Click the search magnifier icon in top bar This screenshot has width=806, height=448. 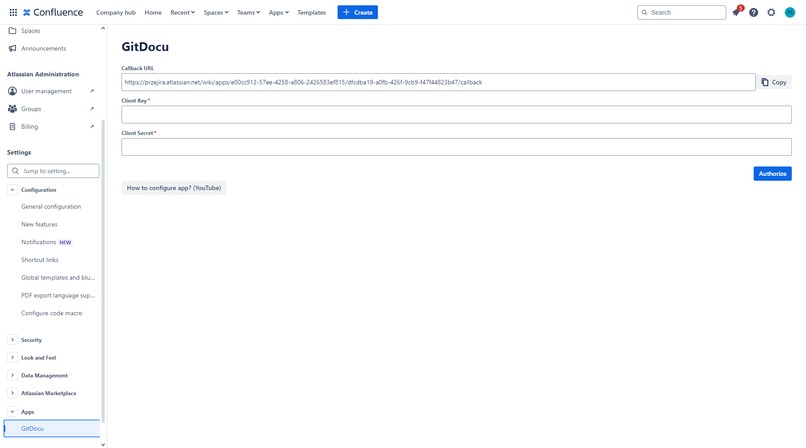pos(645,12)
